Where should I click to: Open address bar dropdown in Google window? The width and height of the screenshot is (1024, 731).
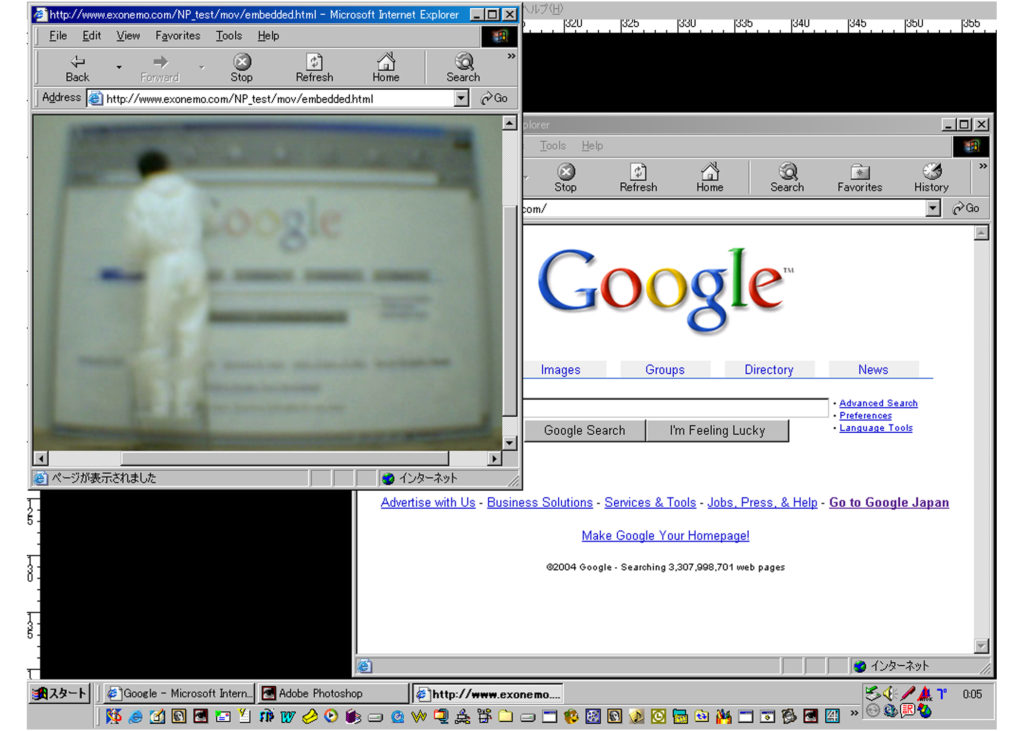point(933,208)
